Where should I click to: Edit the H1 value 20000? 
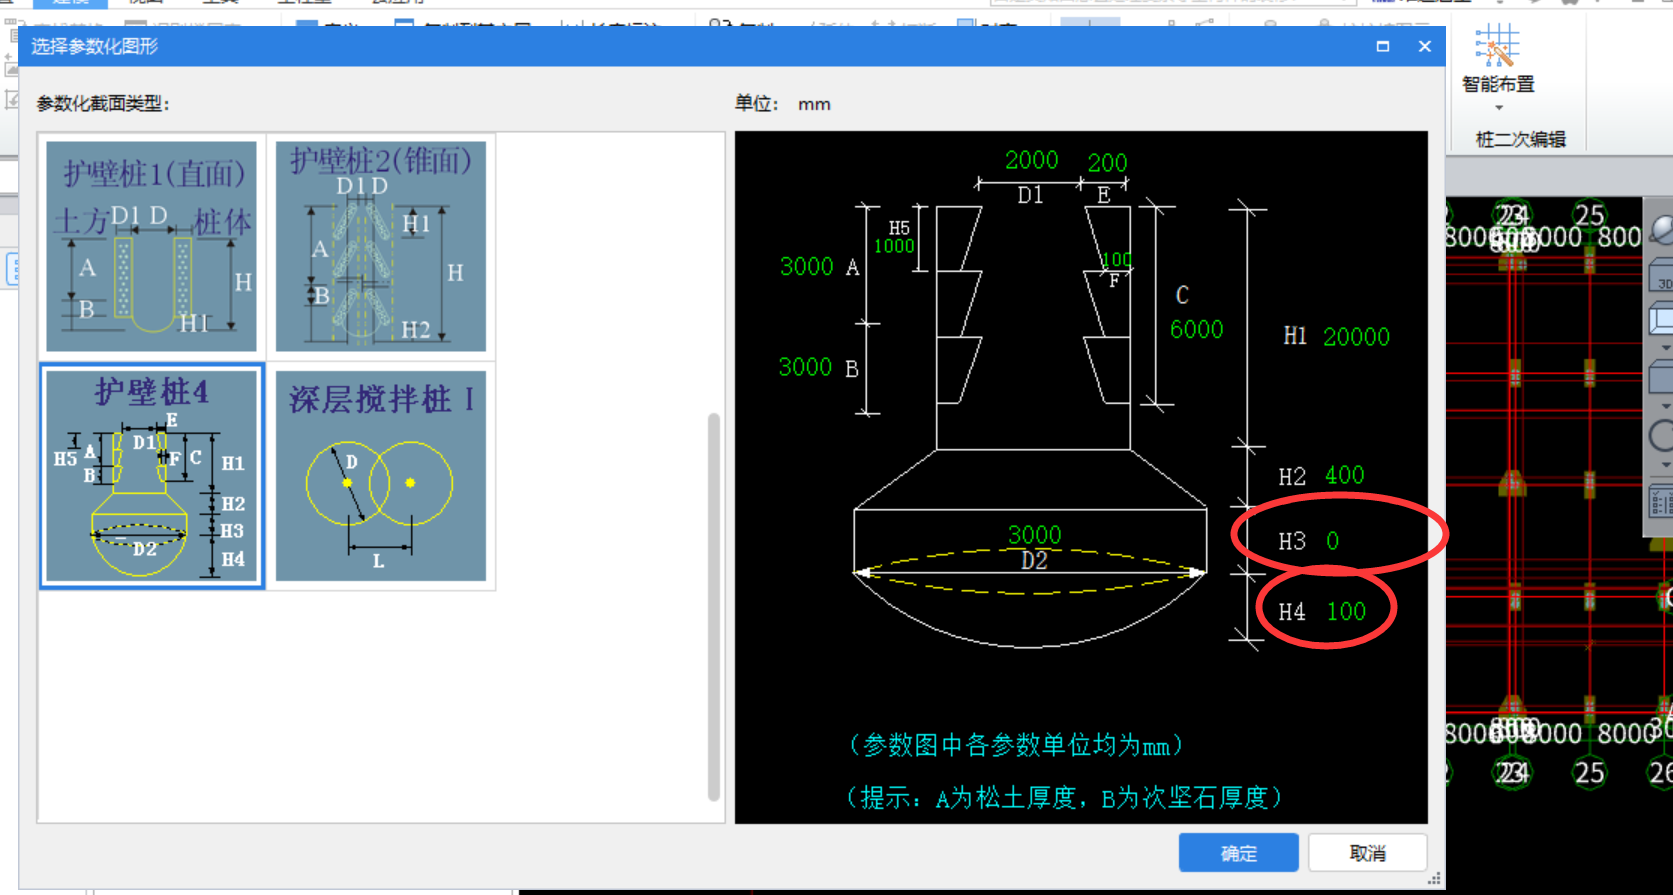(x=1356, y=337)
